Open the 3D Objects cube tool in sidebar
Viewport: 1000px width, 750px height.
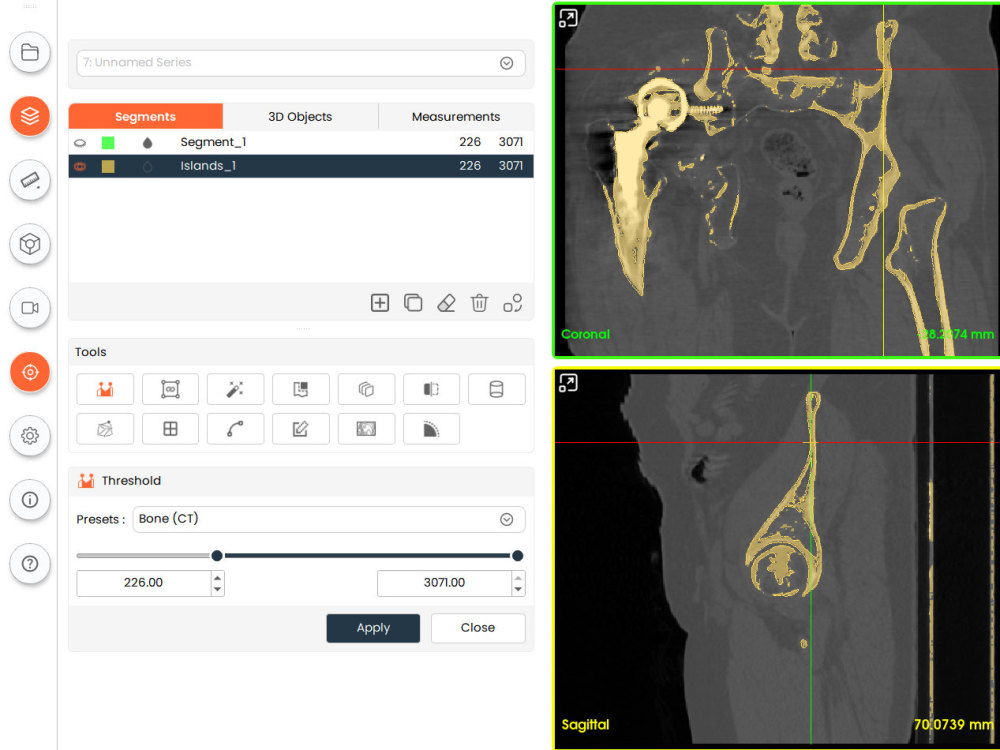(x=29, y=244)
